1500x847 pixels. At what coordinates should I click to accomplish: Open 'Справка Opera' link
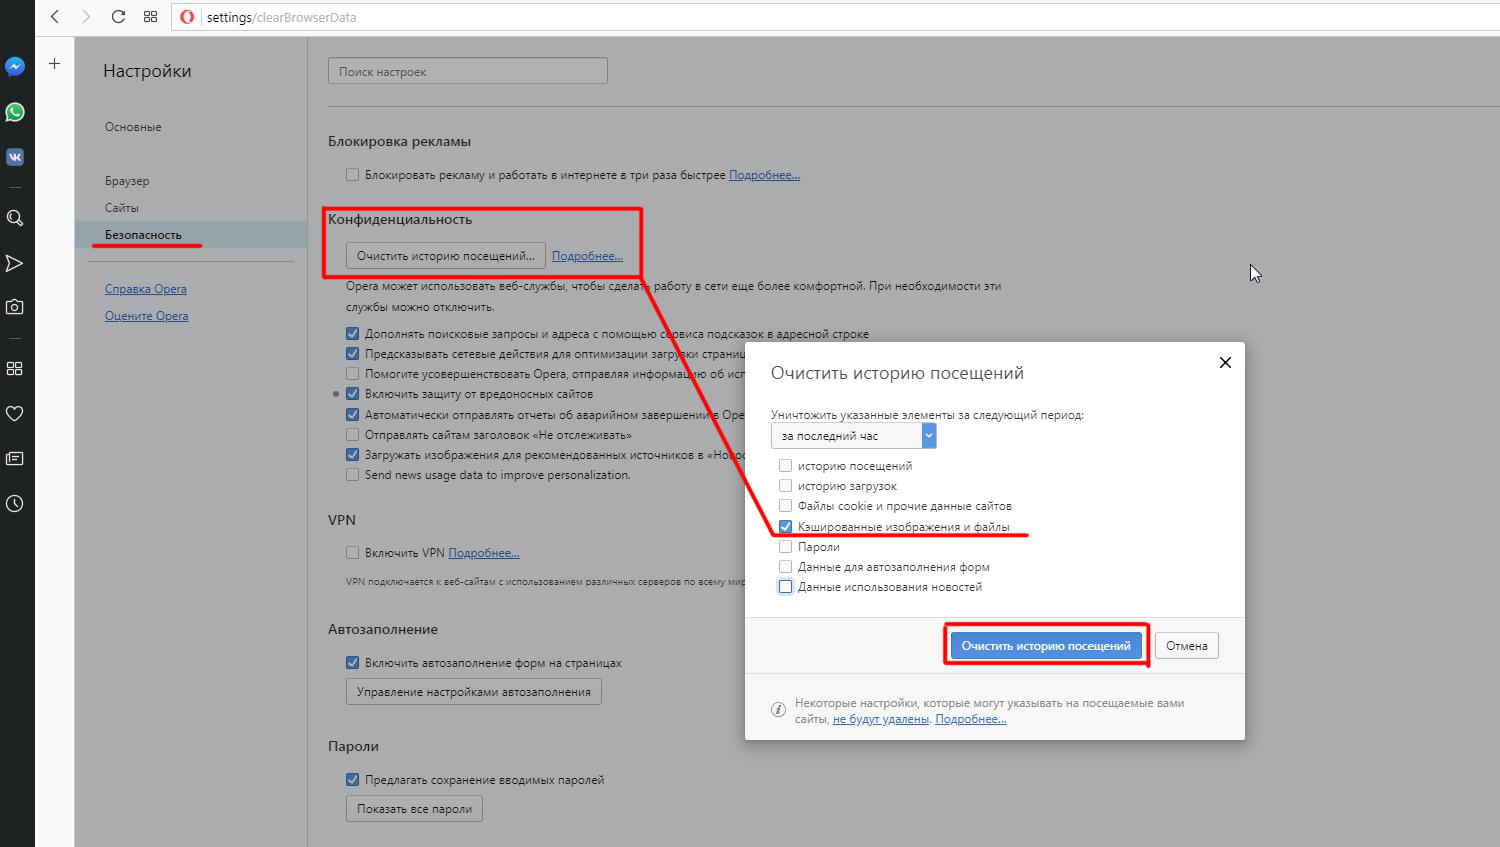pyautogui.click(x=146, y=289)
